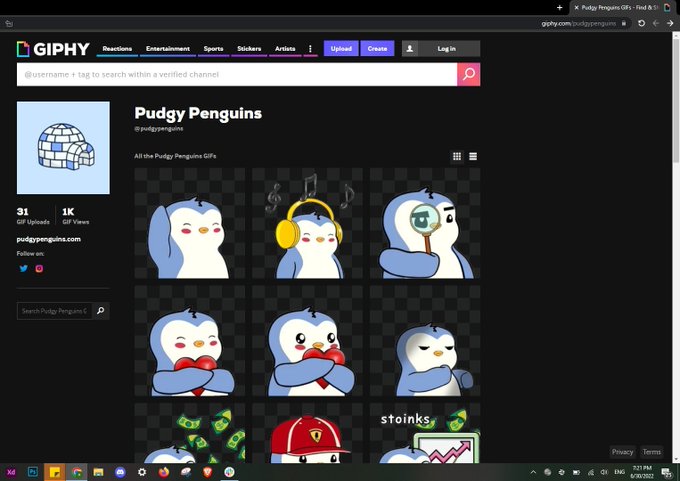This screenshot has height=481, width=680.
Task: Open the sleepy penguin fist-bump GIF
Action: 425,341
